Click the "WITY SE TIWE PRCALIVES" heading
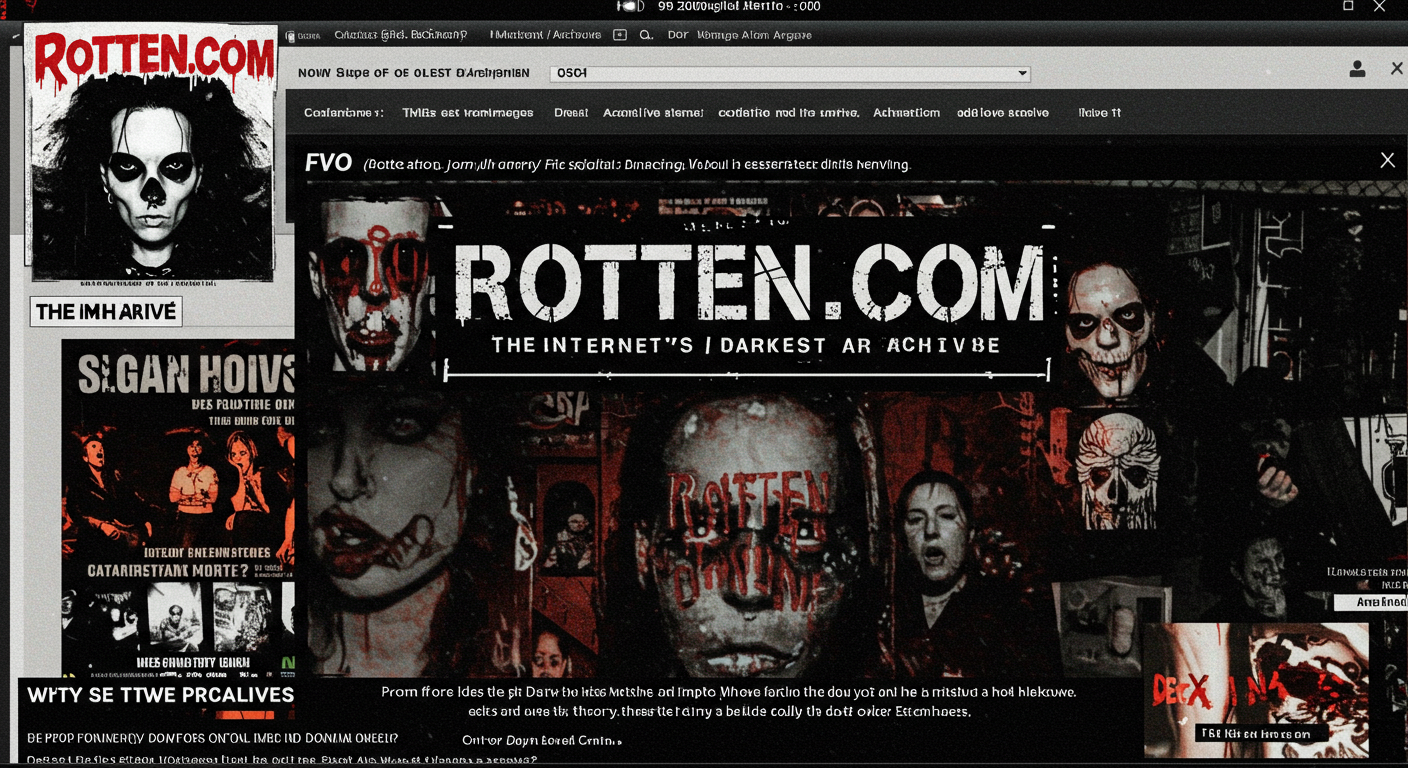 pos(160,695)
